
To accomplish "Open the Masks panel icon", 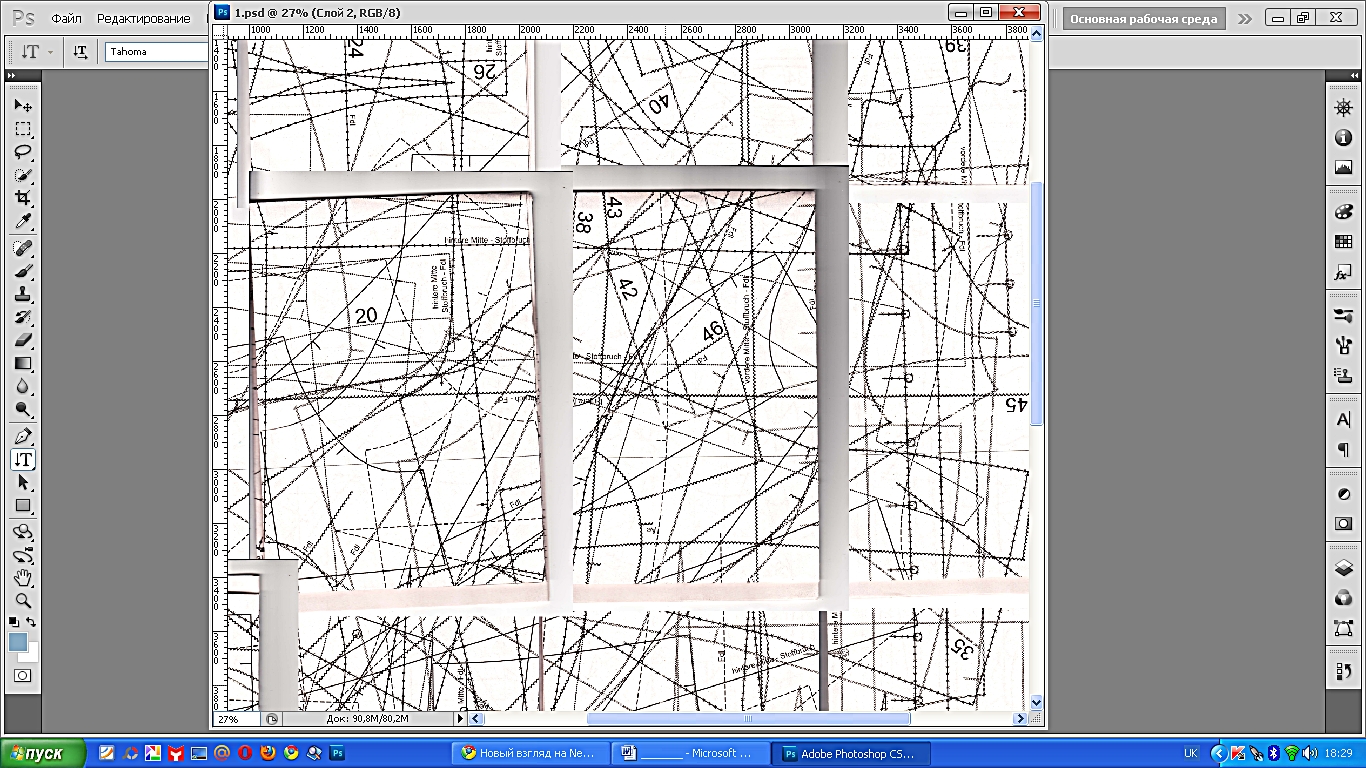I will click(1343, 523).
